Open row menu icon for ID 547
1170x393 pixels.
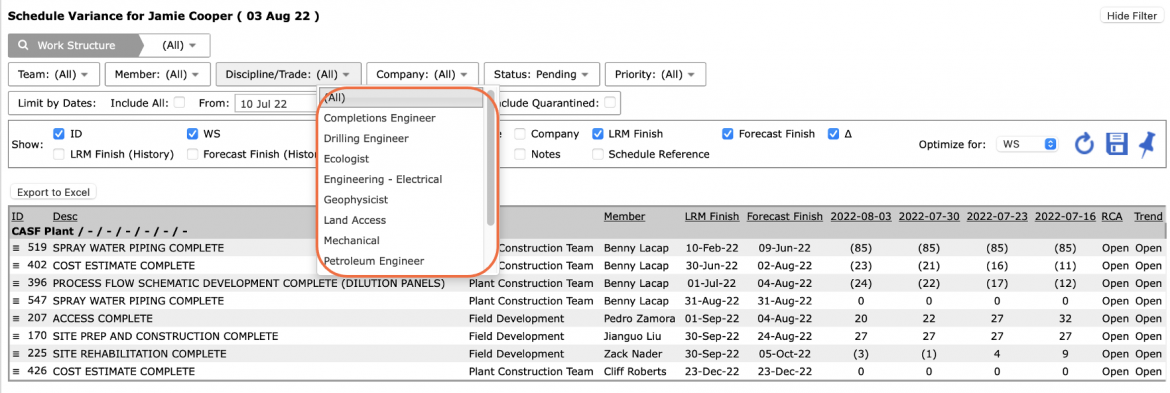click(16, 301)
